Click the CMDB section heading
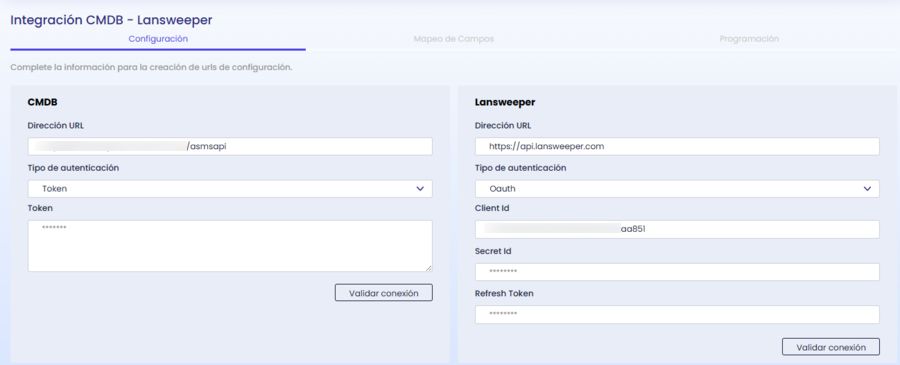 tap(42, 102)
